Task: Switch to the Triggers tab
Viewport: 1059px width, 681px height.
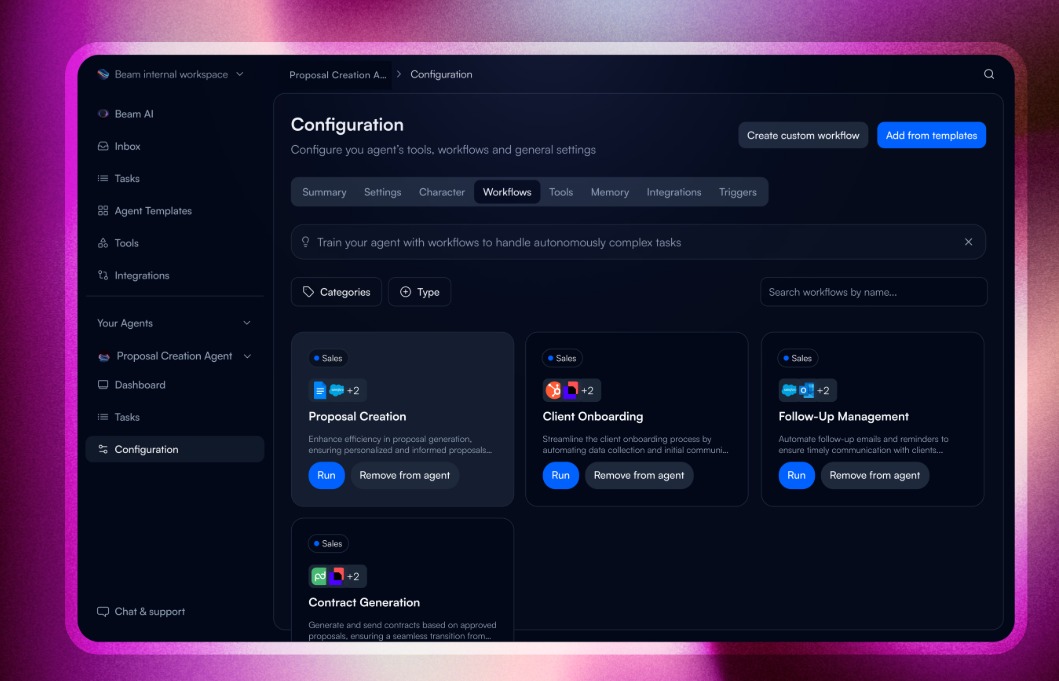Action: (737, 192)
